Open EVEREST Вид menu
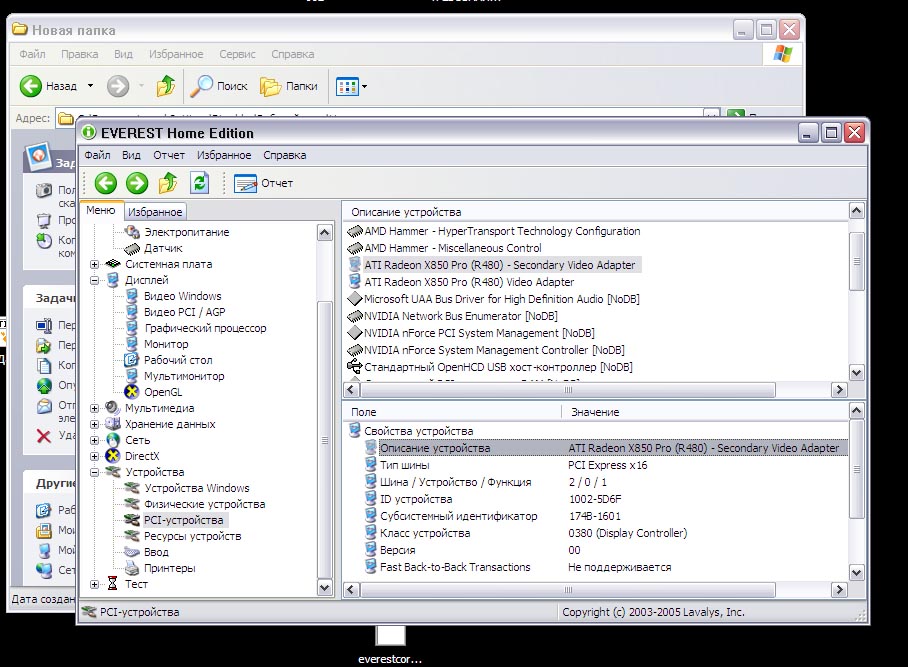The height and width of the screenshot is (667, 908). 131,155
